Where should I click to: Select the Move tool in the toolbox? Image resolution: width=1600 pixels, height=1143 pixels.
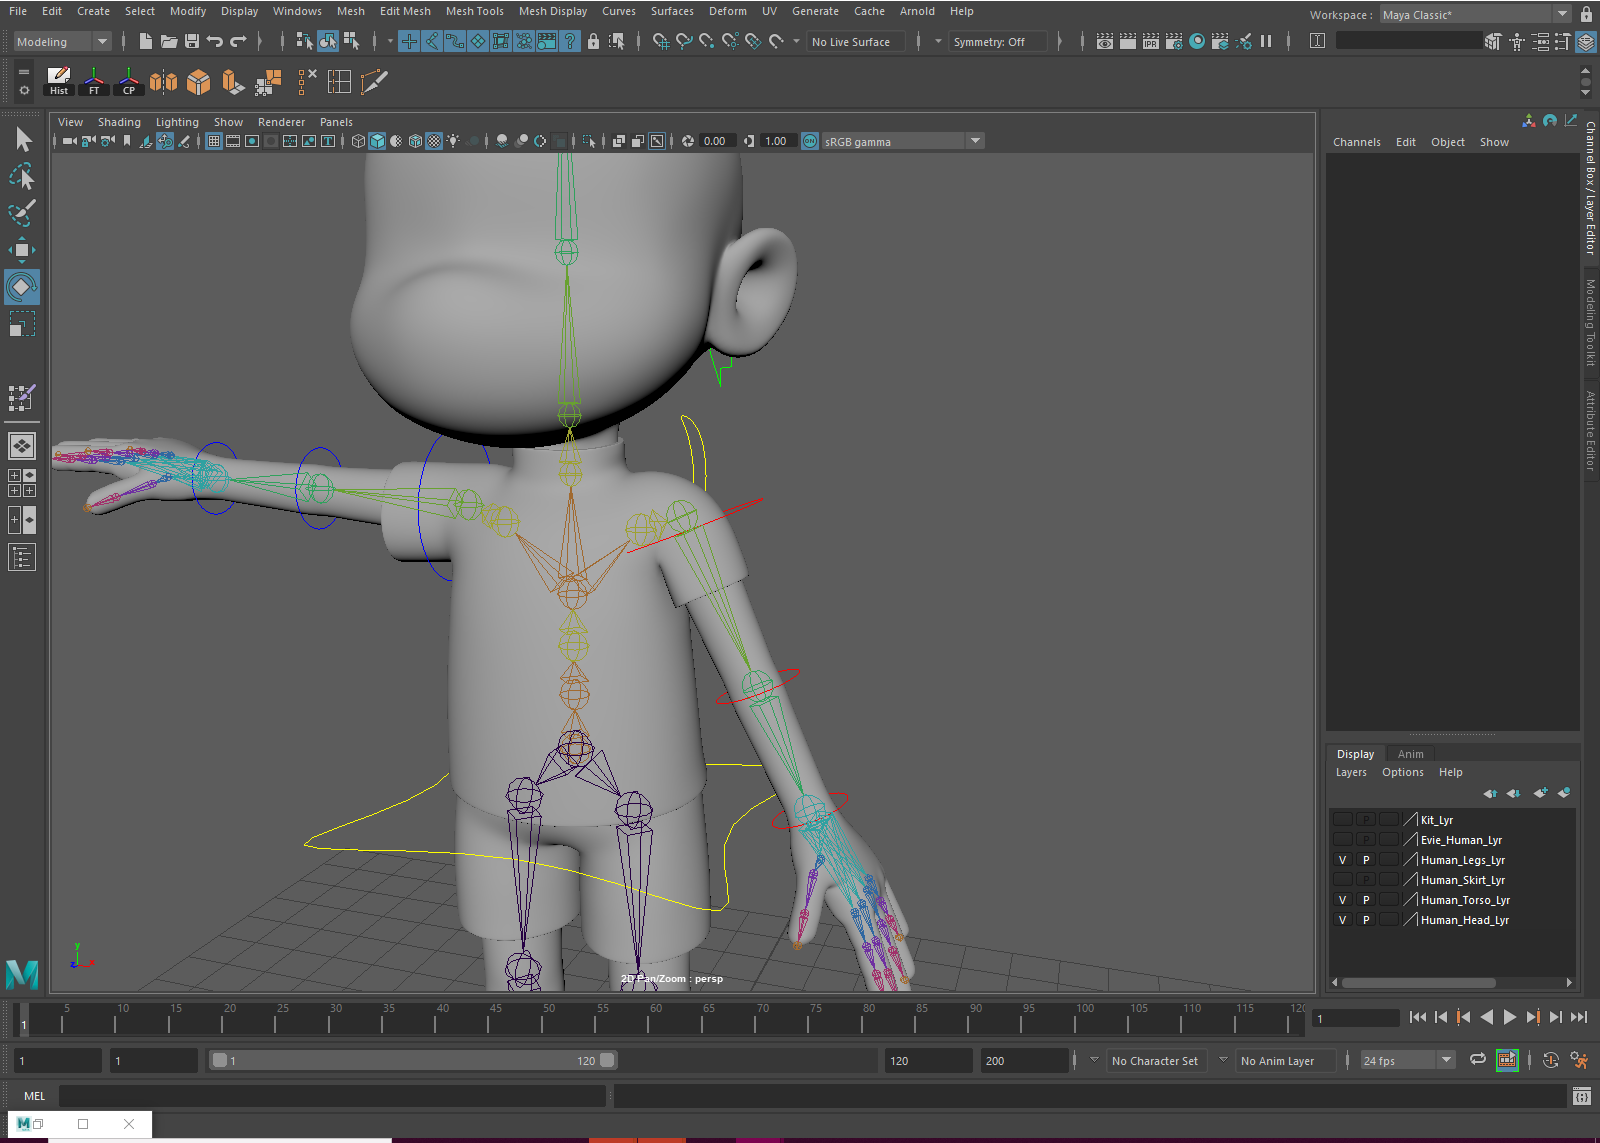pos(22,250)
